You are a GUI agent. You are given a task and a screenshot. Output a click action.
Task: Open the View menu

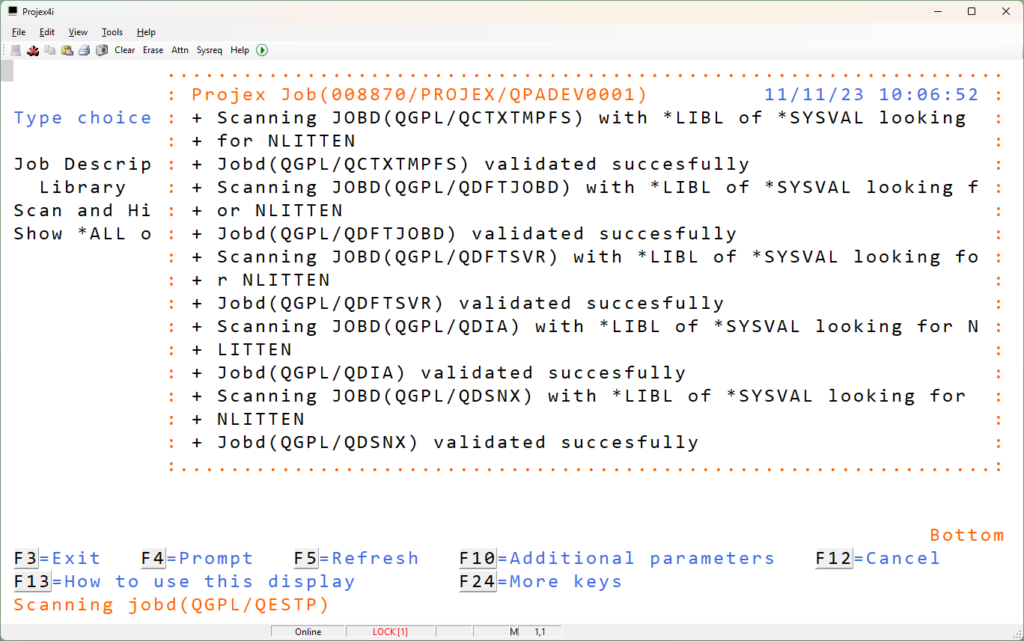point(78,32)
